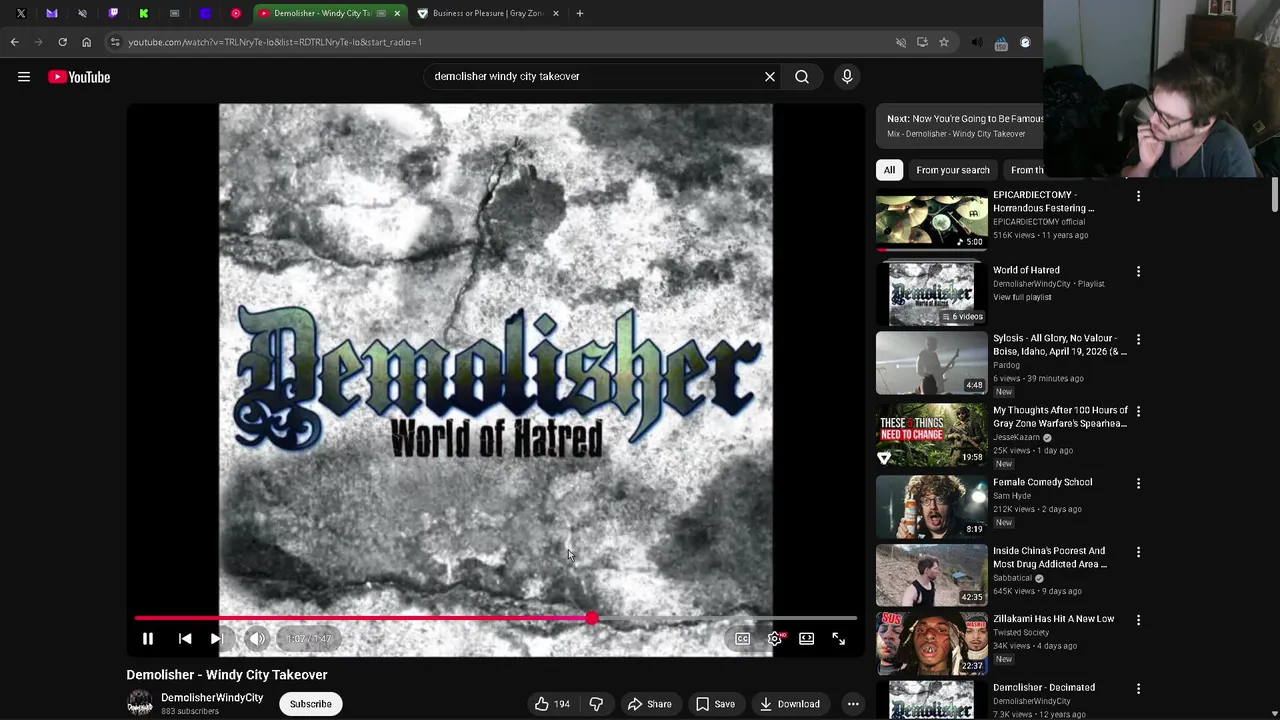Image resolution: width=1280 pixels, height=720 pixels.
Task: Open the DemolisherWindyCity channel avatar
Action: point(140,704)
